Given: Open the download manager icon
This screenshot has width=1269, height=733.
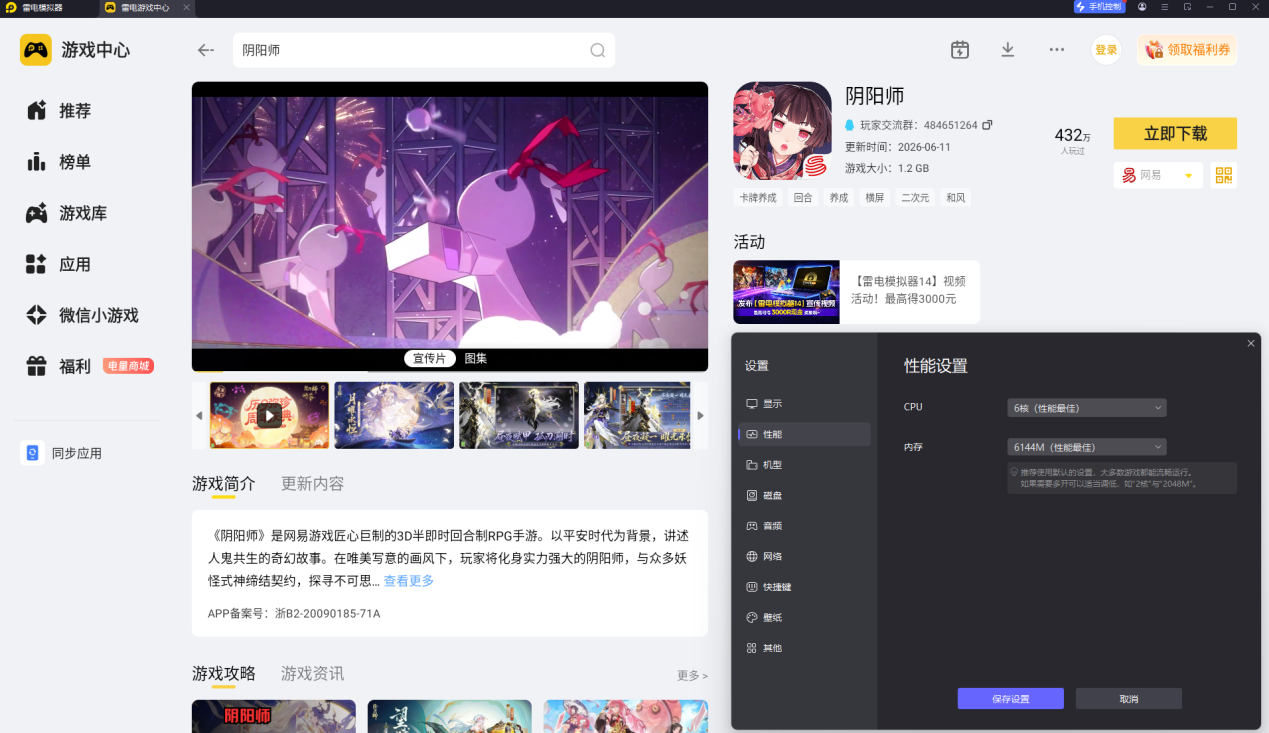Looking at the screenshot, I should (x=1008, y=50).
